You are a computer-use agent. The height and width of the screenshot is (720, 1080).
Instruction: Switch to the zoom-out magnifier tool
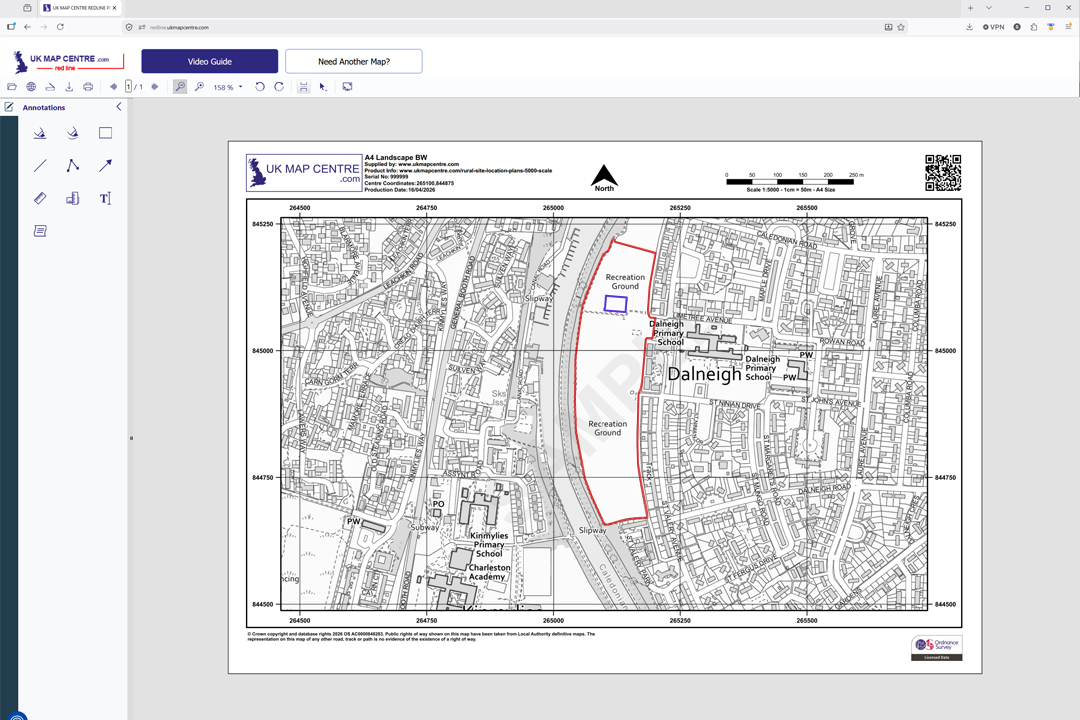[200, 87]
